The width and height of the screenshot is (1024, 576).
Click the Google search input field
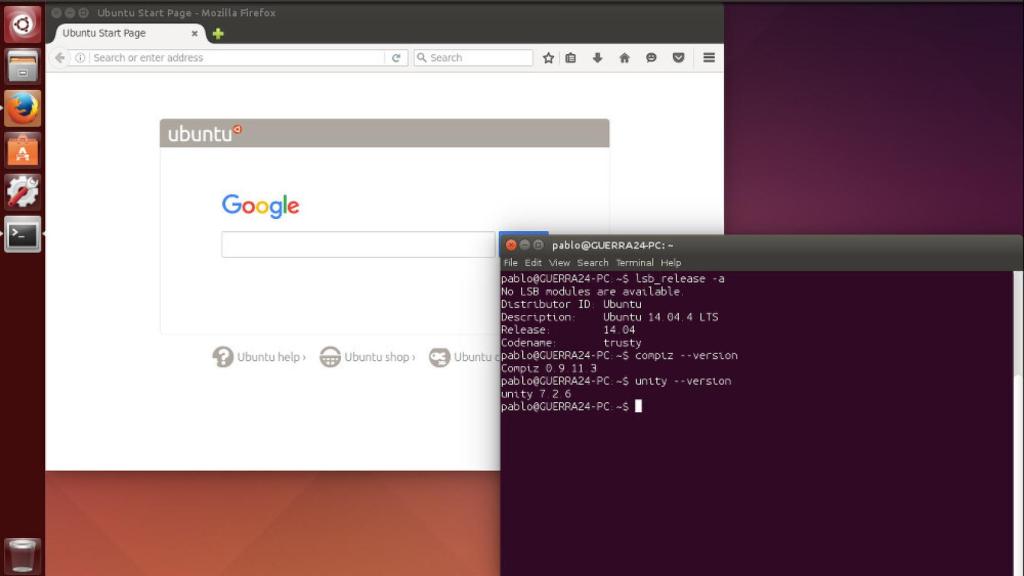[x=350, y=243]
